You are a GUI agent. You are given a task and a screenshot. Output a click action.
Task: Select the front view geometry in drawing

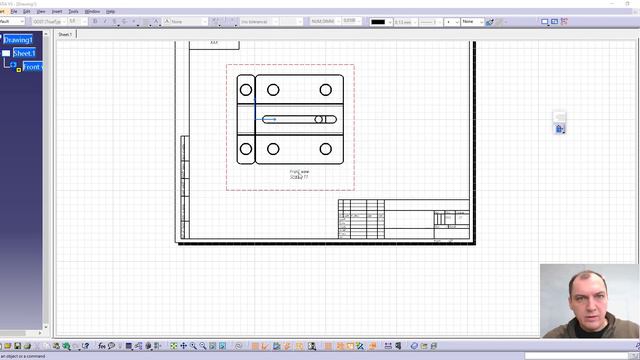click(x=290, y=119)
